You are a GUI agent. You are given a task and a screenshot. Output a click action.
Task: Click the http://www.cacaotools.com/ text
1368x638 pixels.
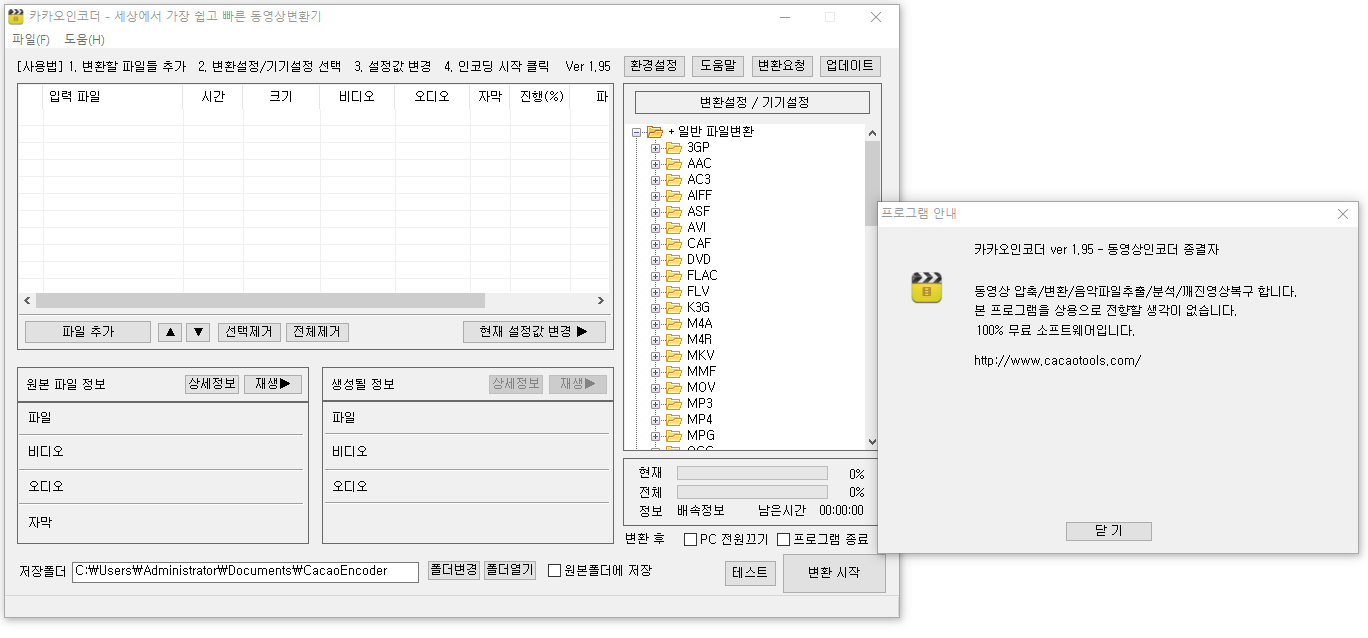[1057, 360]
